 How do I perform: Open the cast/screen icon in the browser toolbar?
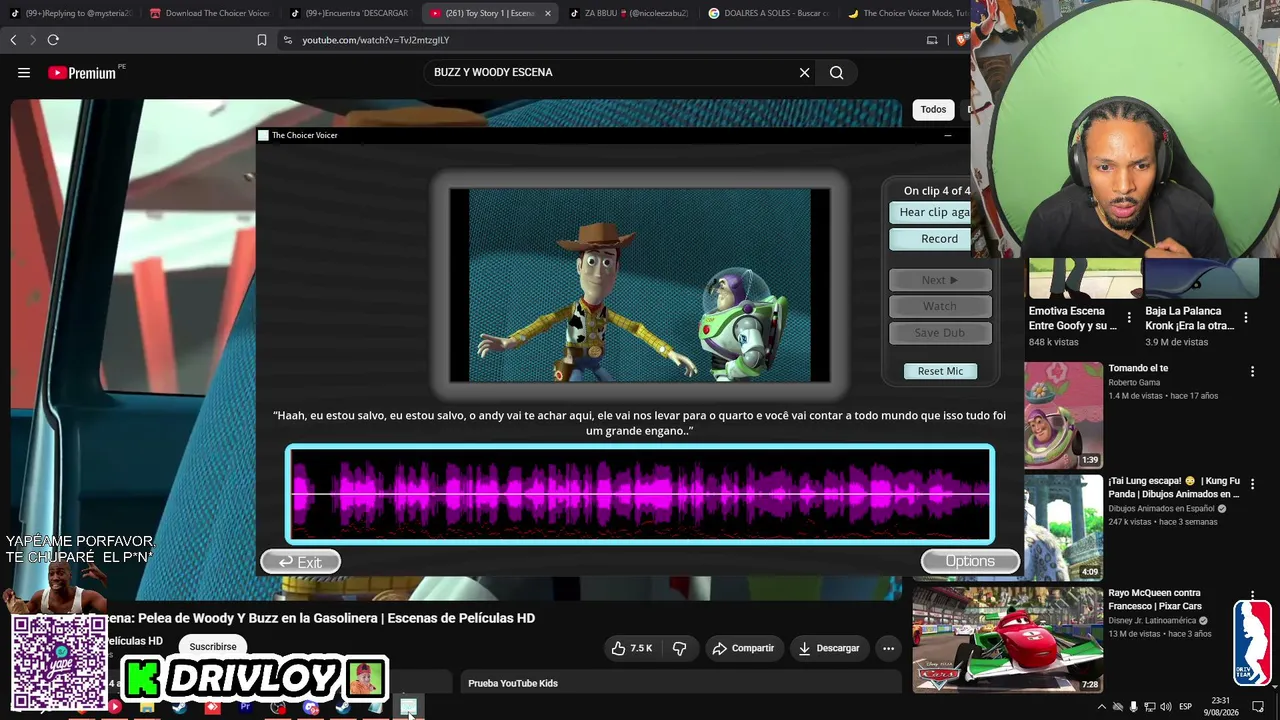(932, 40)
